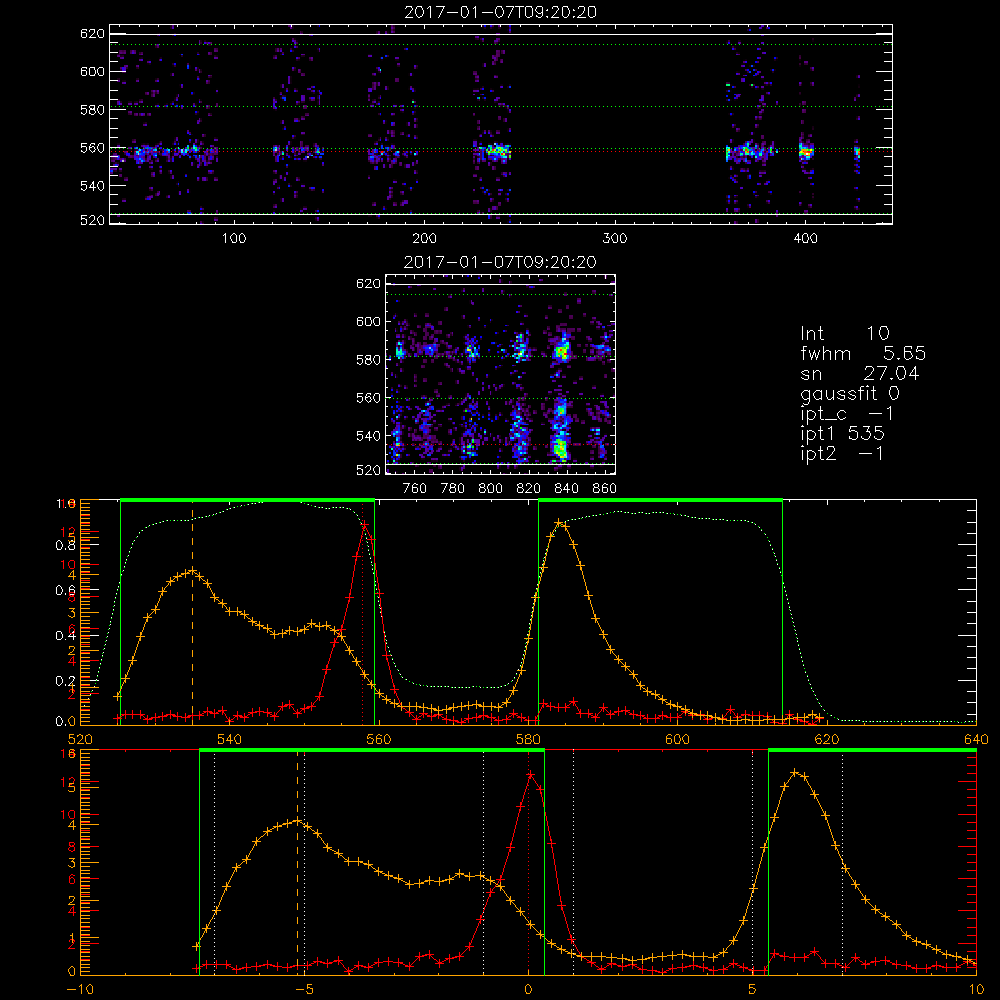Click x-axis label 840 of middle image
The image size is (1000, 1000).
(x=566, y=489)
